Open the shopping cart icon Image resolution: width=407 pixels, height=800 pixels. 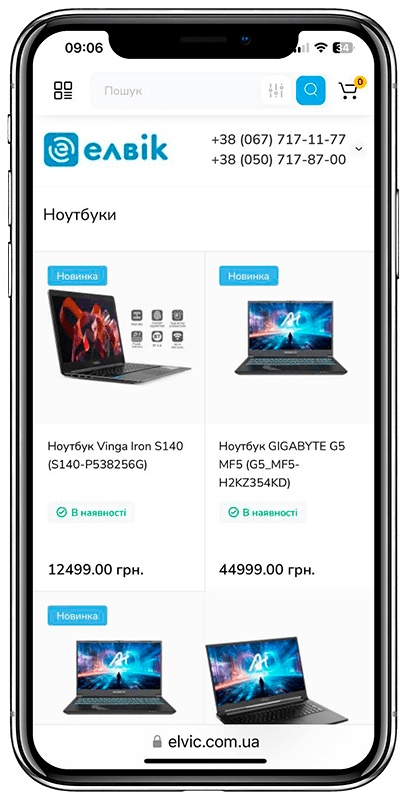point(352,89)
